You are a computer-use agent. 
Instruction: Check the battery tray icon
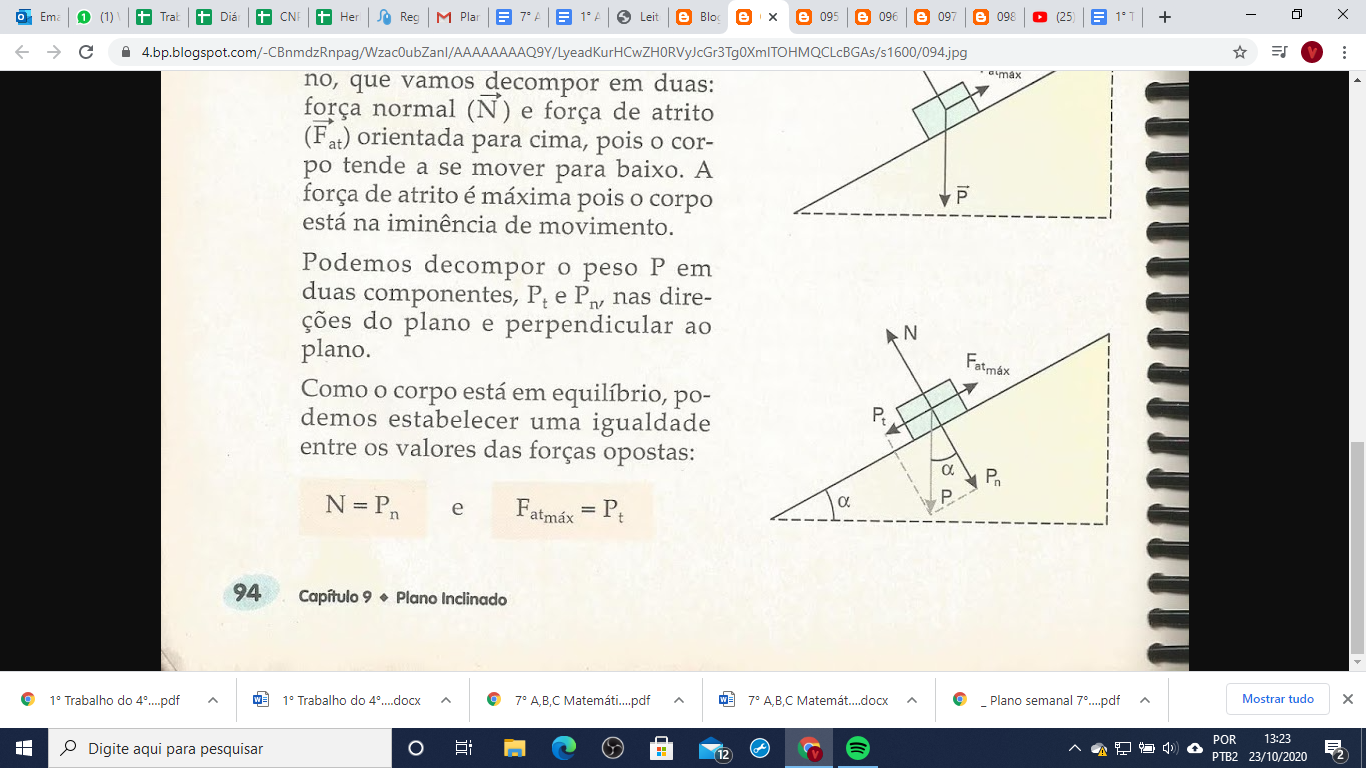1145,748
